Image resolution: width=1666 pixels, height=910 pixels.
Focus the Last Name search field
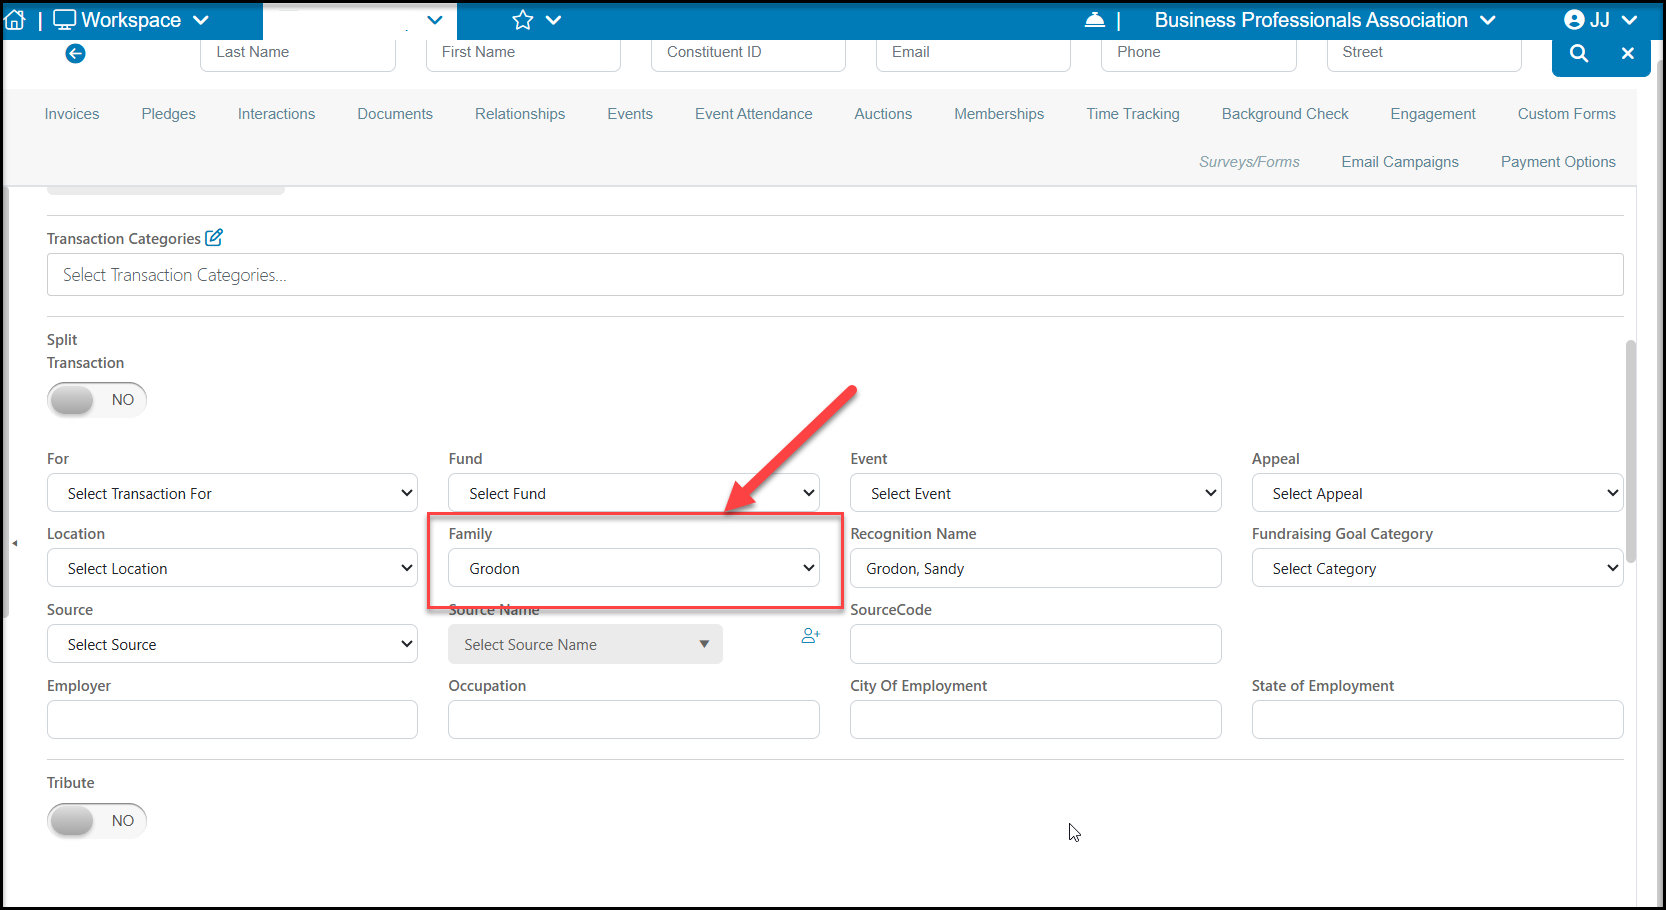coord(298,54)
